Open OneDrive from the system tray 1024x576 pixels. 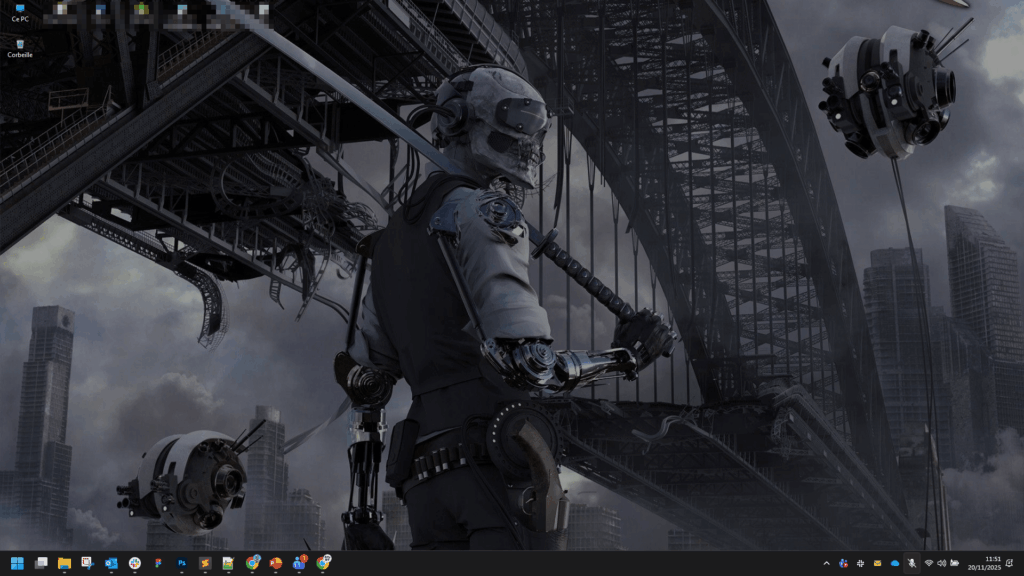pos(895,563)
